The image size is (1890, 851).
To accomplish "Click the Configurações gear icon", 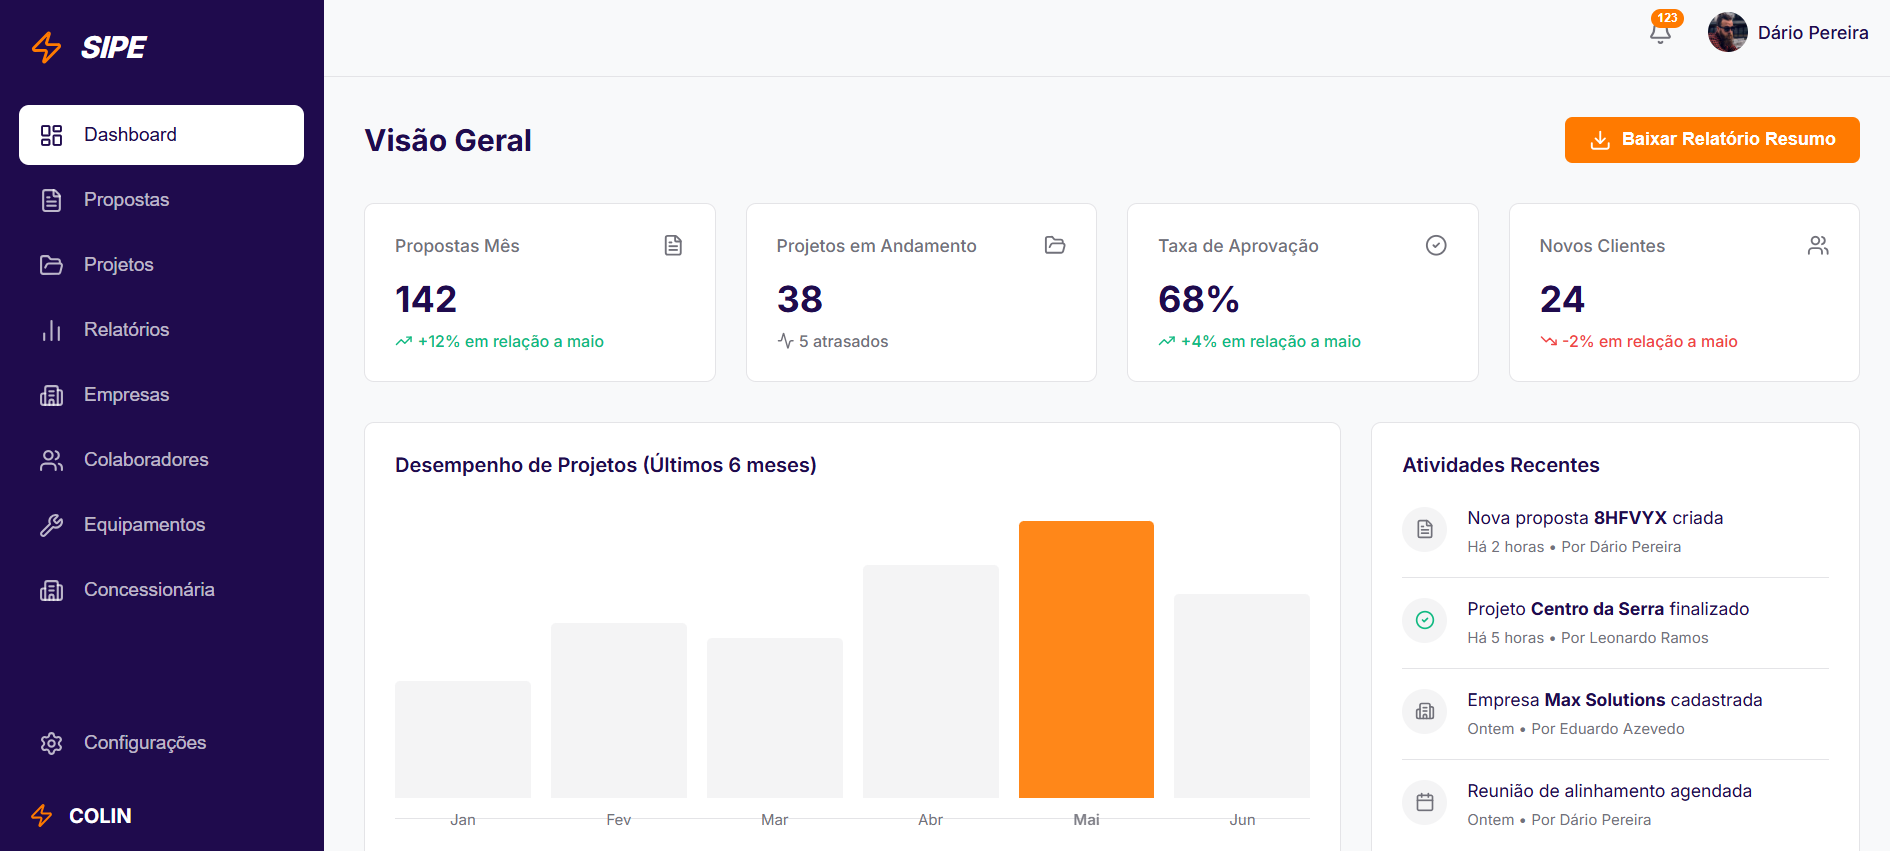I will 51,743.
